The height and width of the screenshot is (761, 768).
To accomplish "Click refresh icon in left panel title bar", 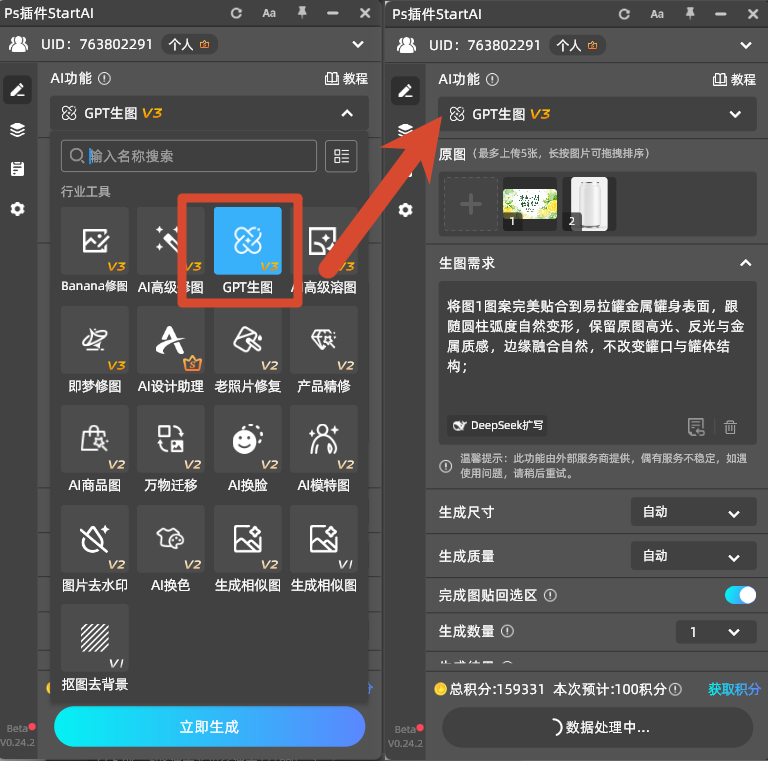I will [236, 13].
